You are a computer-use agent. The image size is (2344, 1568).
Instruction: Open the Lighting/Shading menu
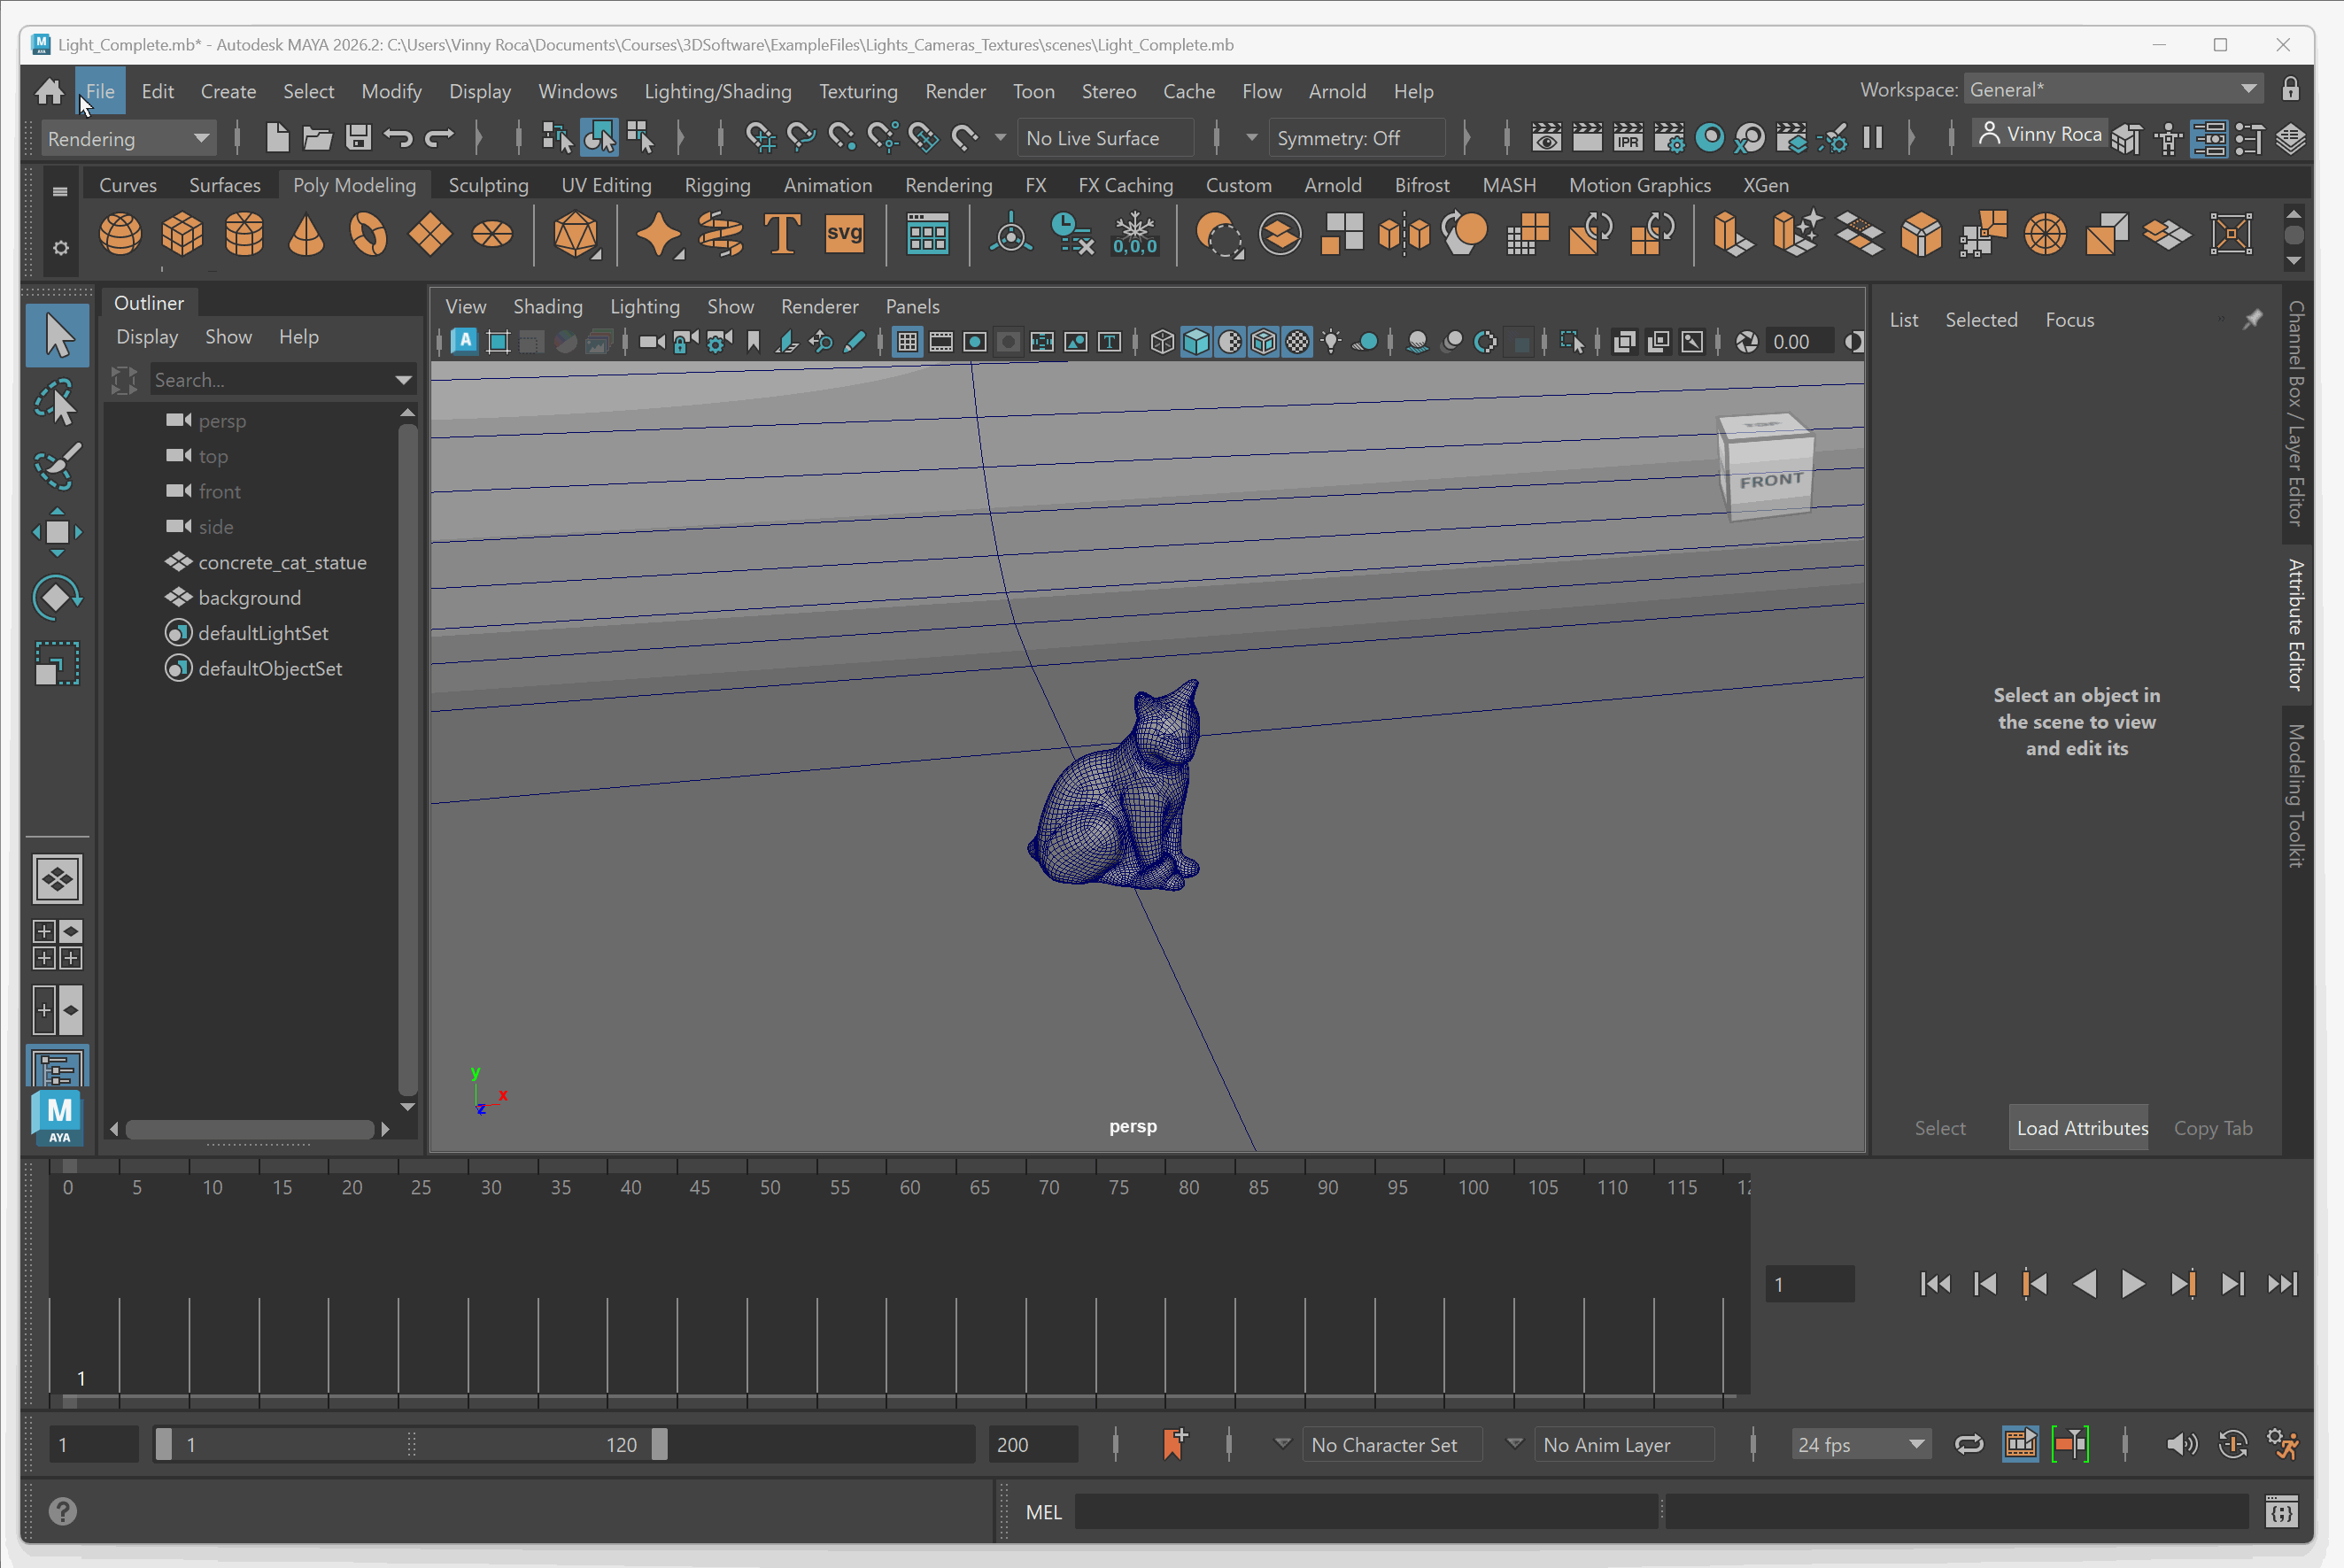[x=717, y=91]
